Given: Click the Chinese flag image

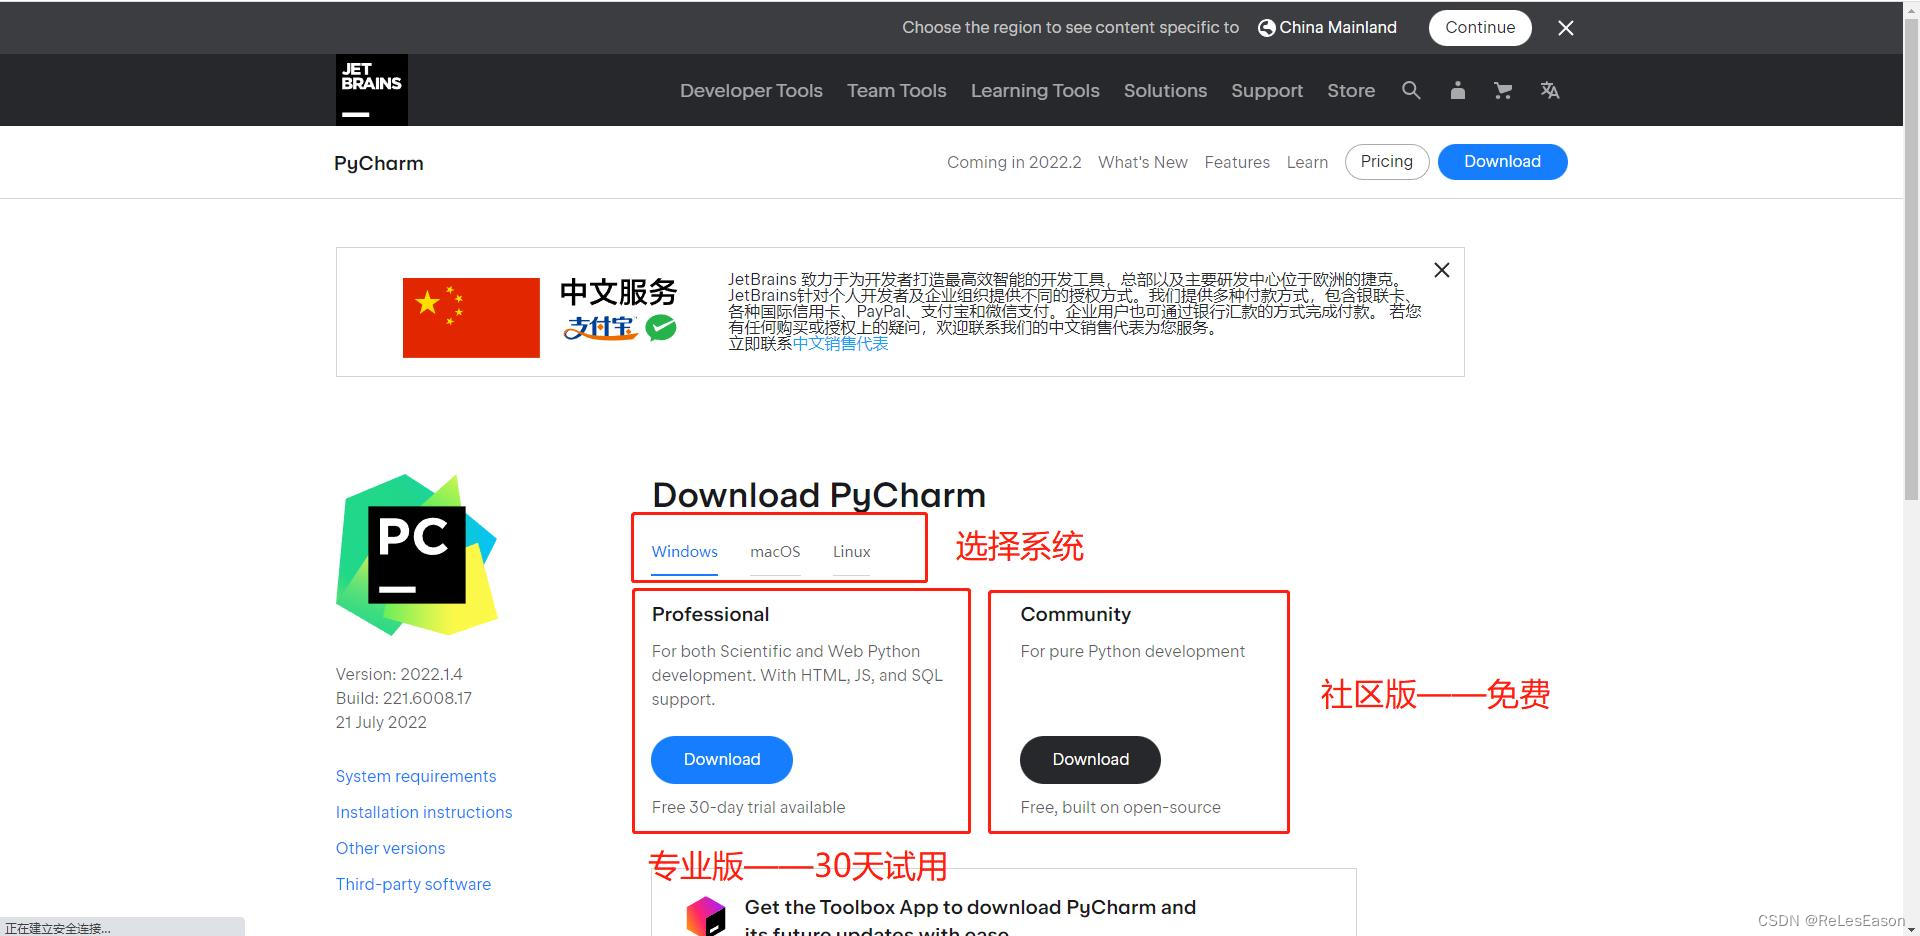Looking at the screenshot, I should coord(471,317).
